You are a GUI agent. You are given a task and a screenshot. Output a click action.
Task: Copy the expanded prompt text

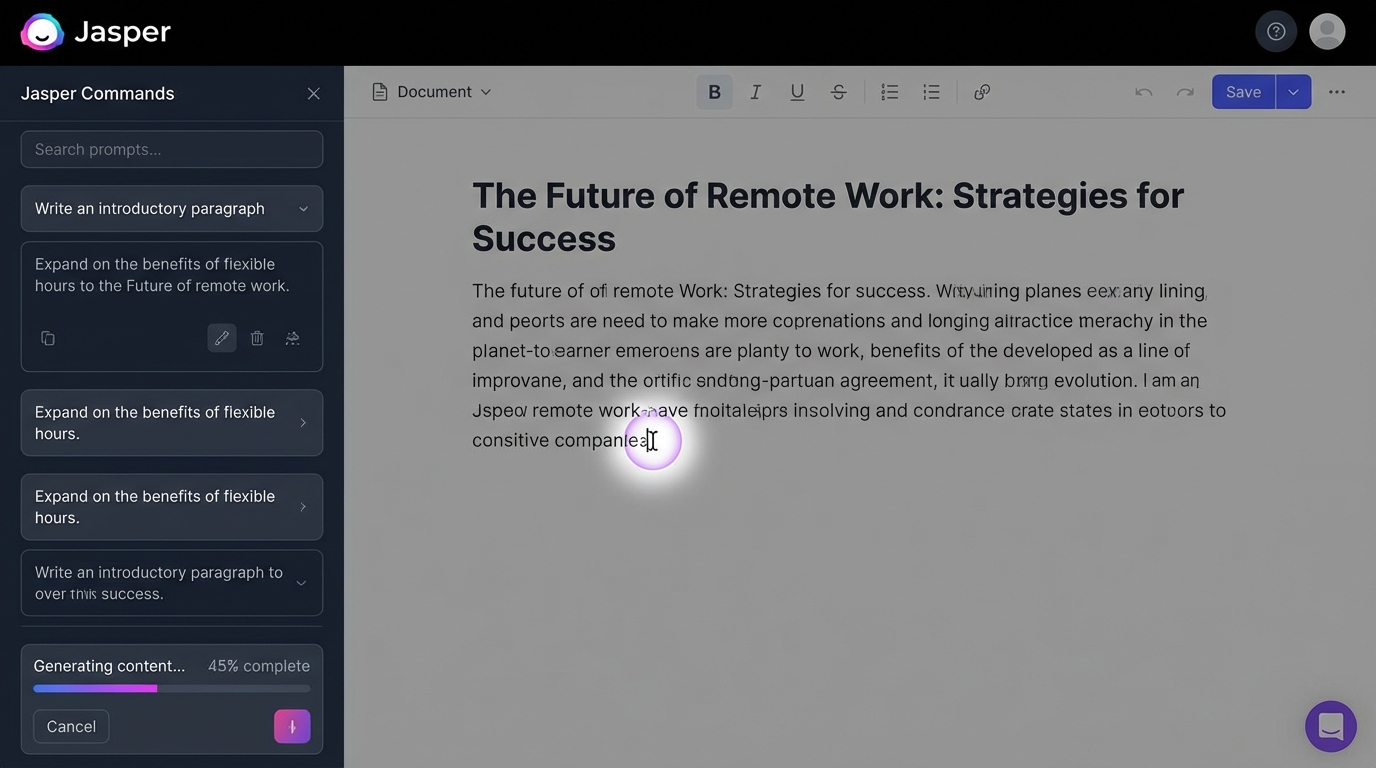pyautogui.click(x=48, y=338)
